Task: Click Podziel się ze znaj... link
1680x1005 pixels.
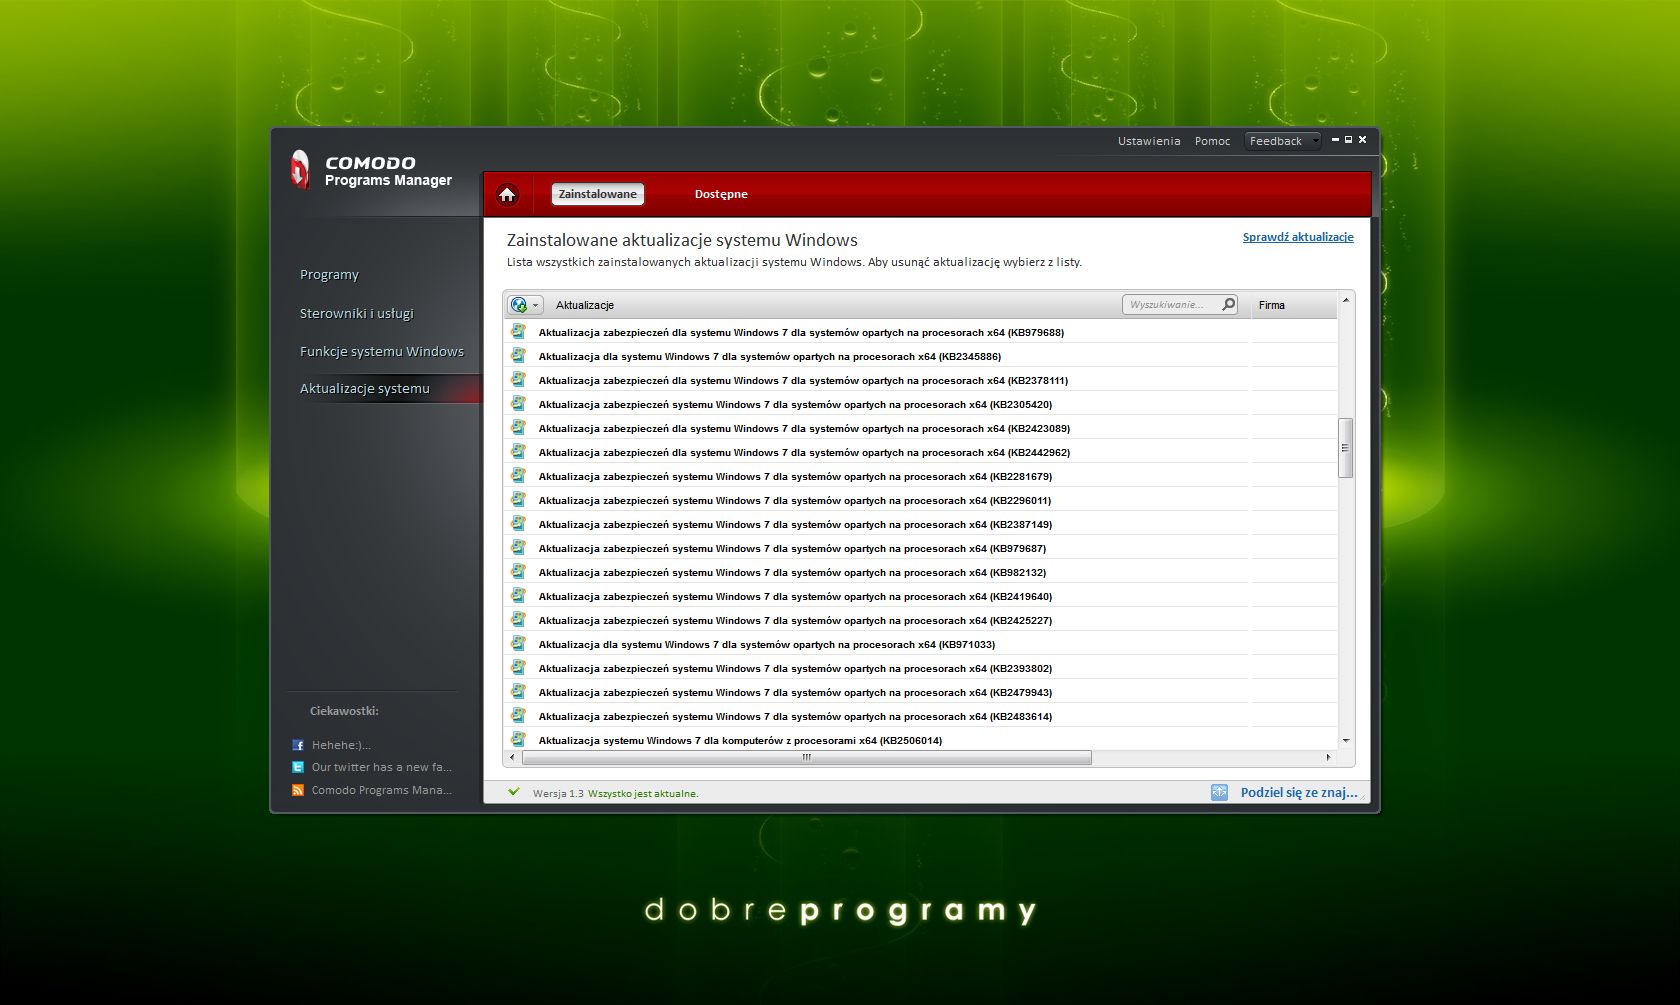Action: tap(1299, 792)
